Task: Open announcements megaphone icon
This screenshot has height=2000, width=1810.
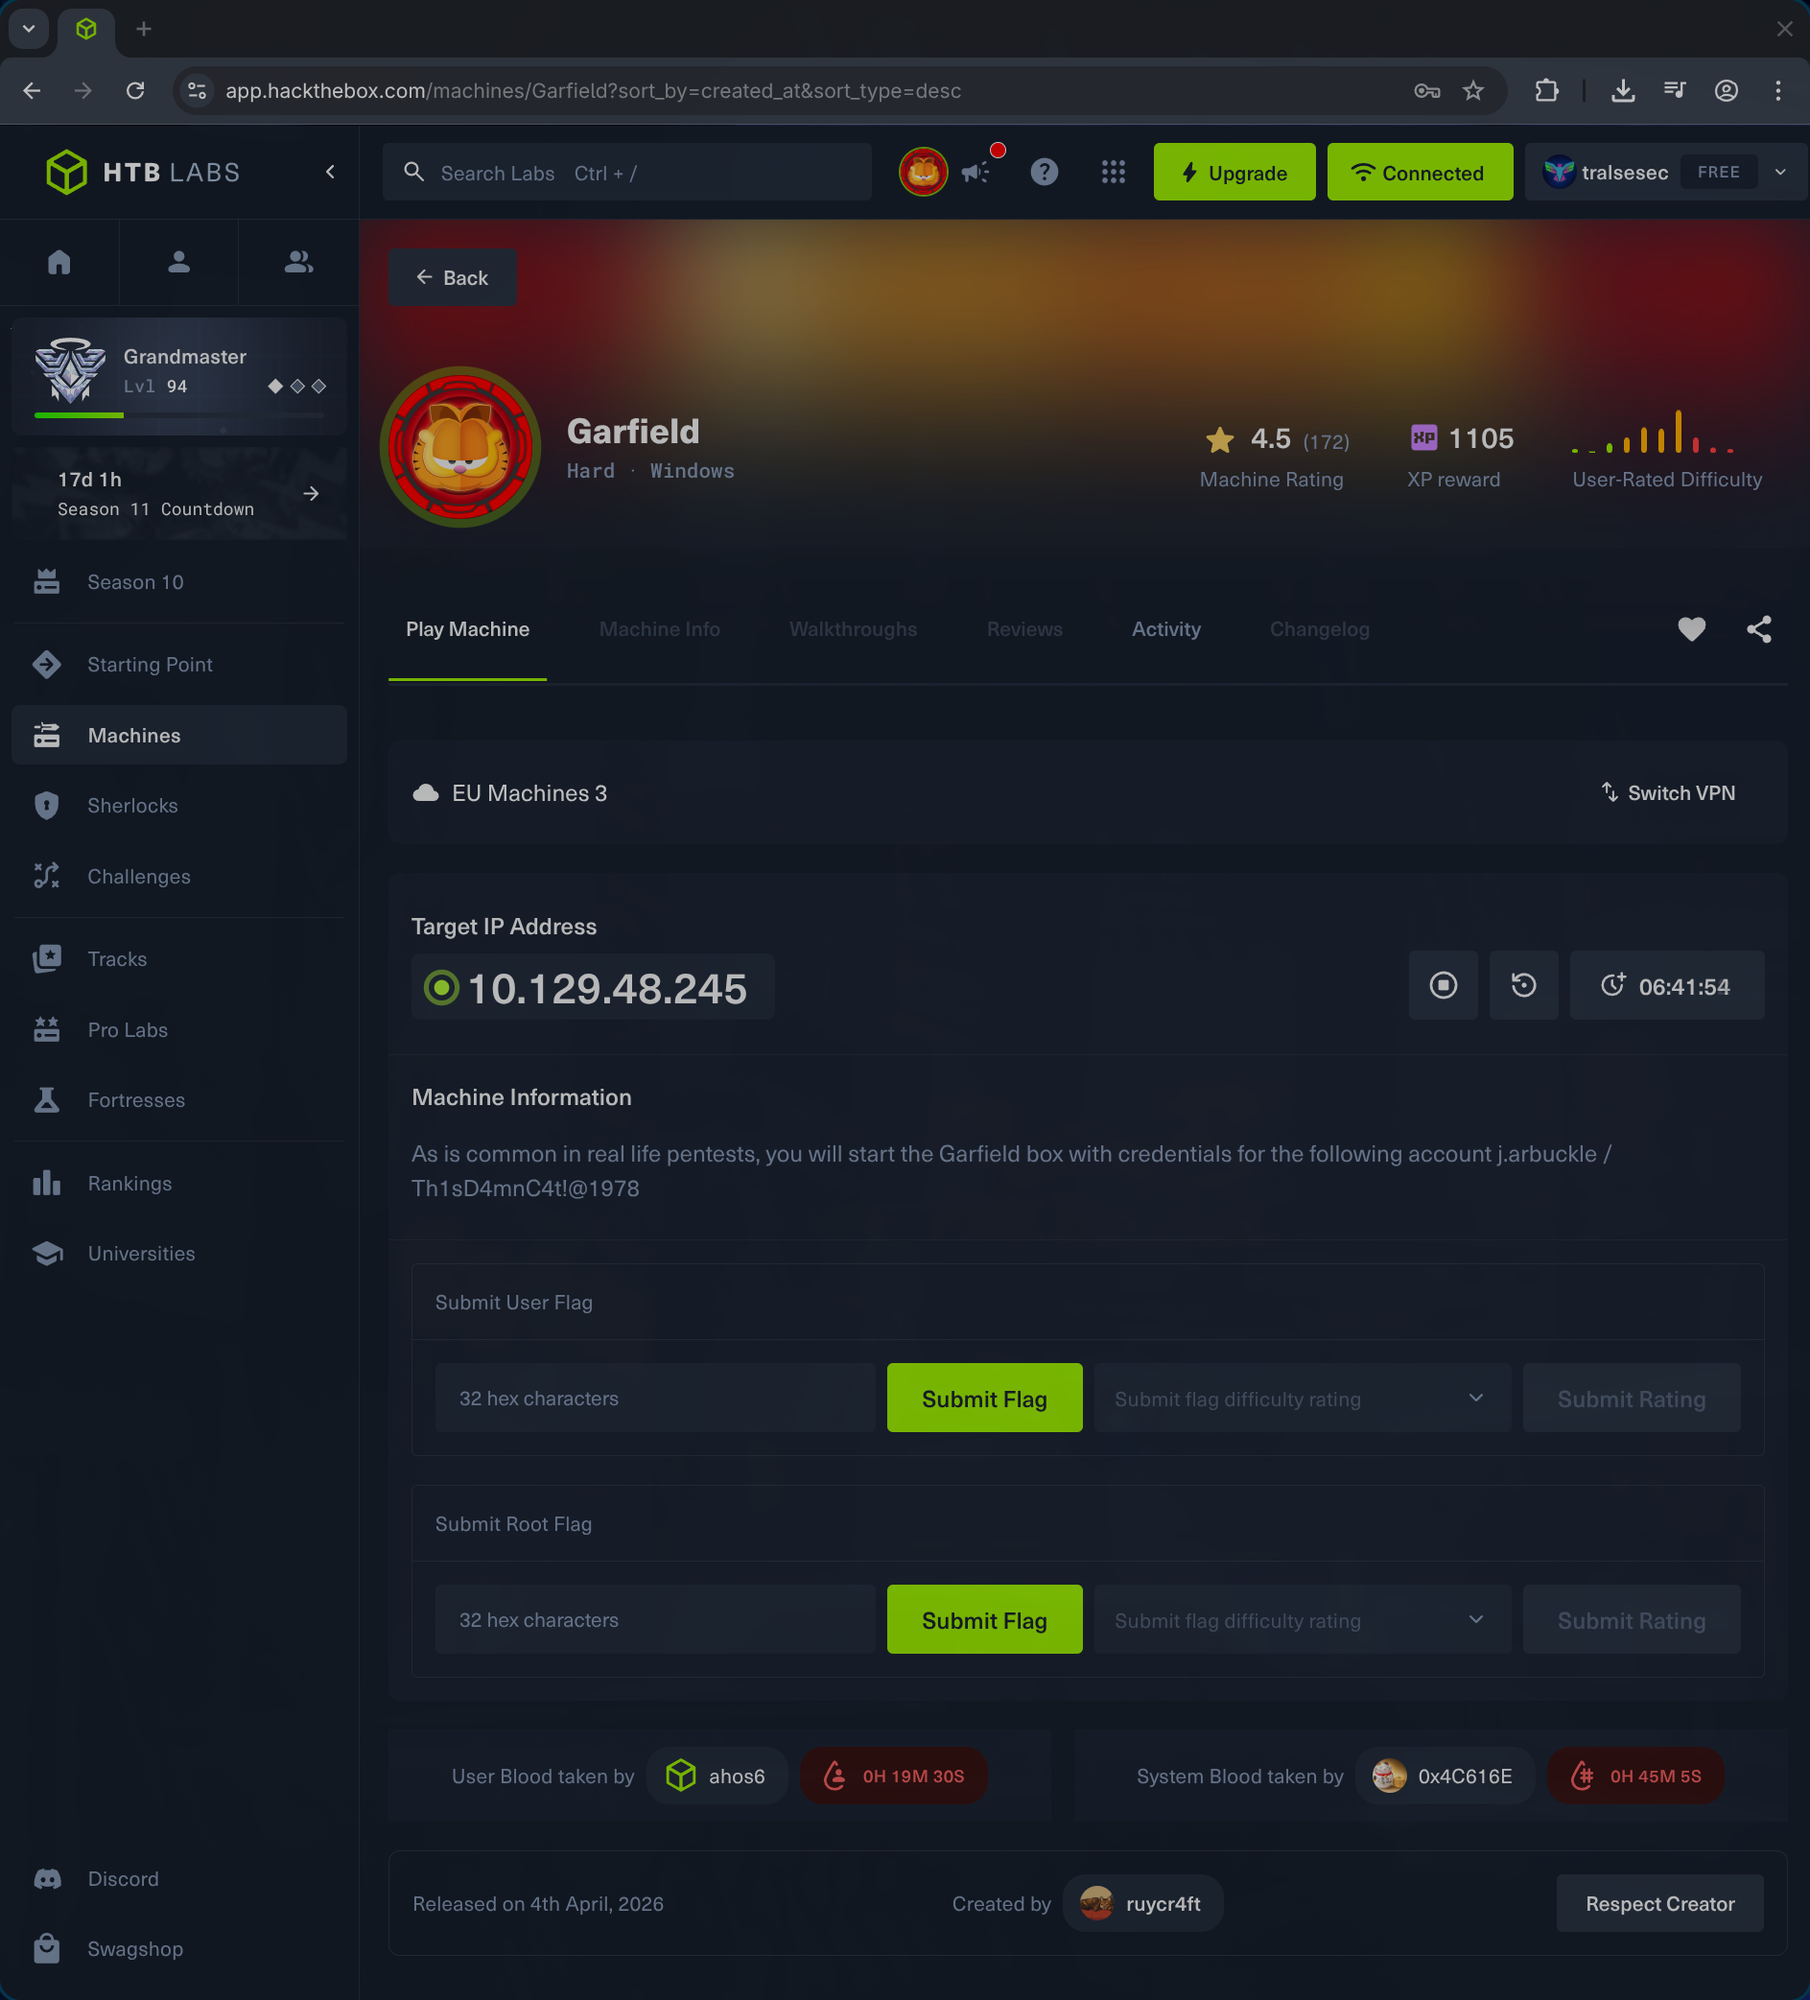Action: click(x=976, y=173)
